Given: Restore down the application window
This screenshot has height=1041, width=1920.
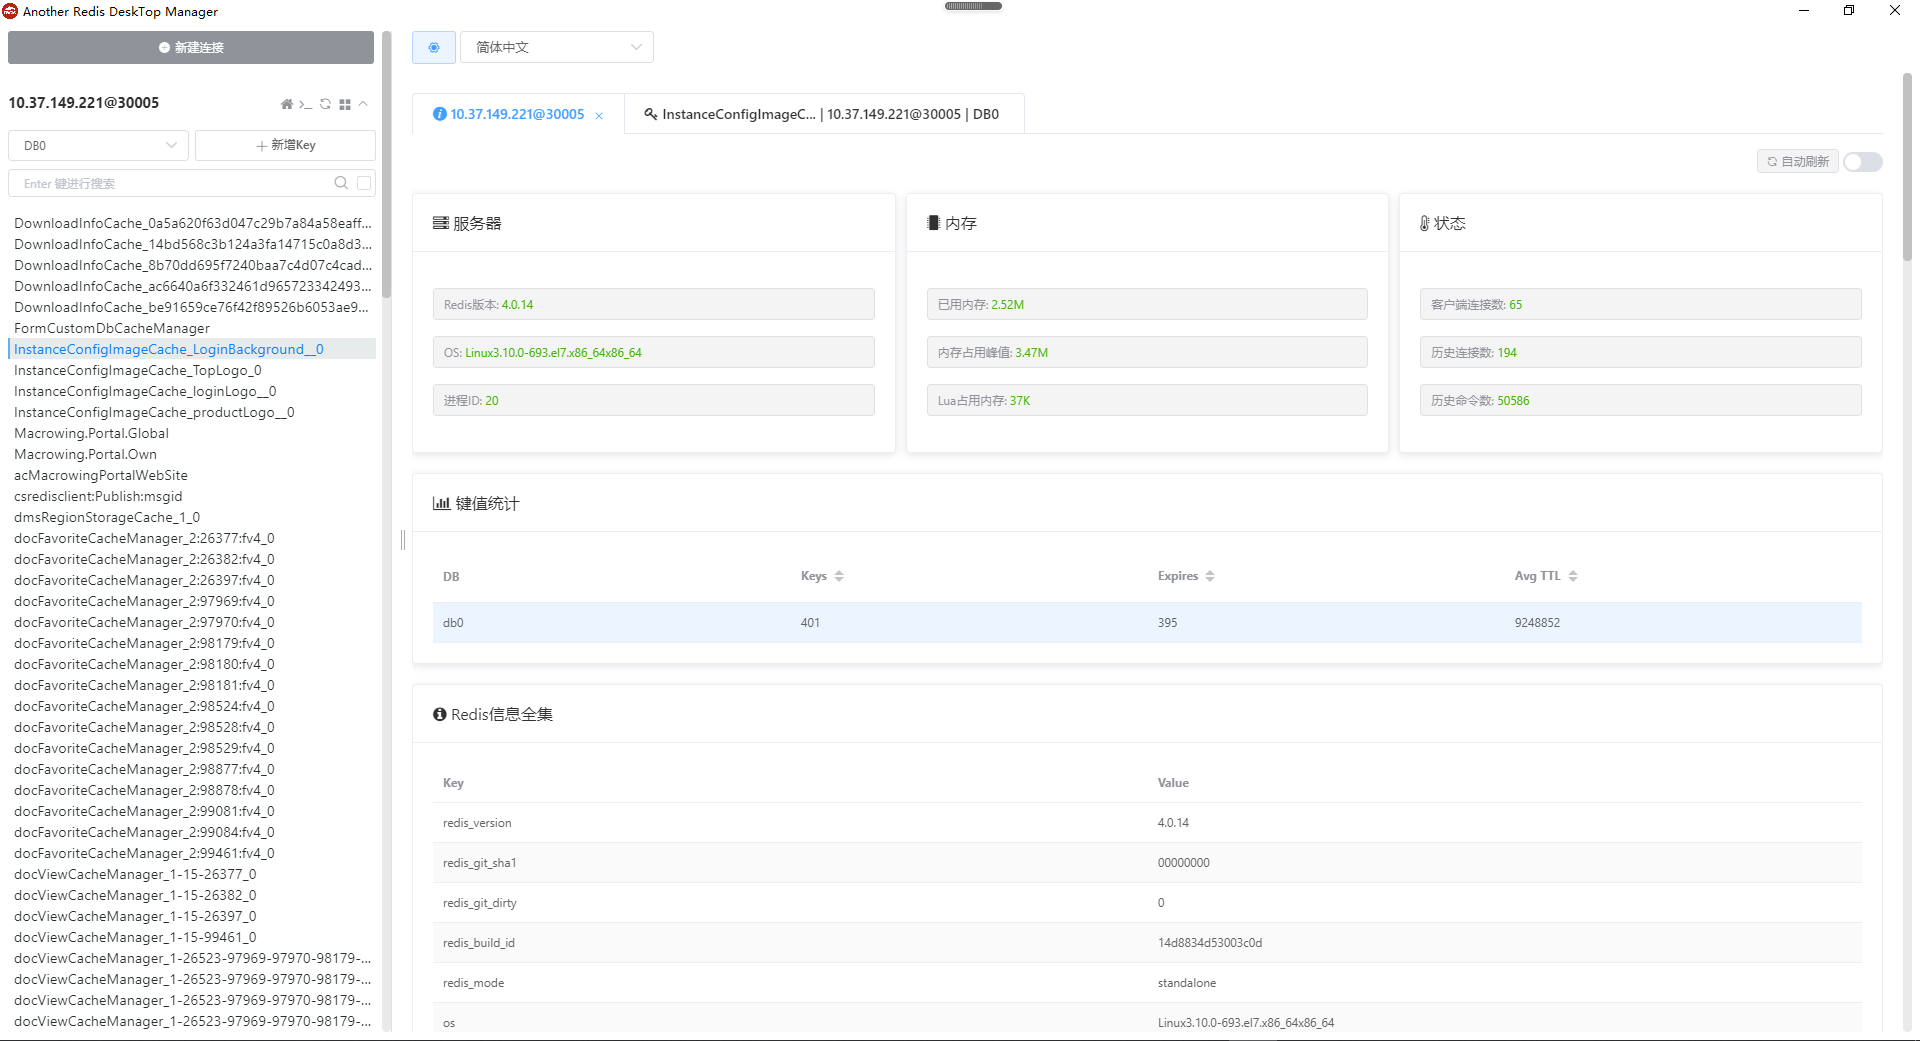Looking at the screenshot, I should pos(1849,11).
